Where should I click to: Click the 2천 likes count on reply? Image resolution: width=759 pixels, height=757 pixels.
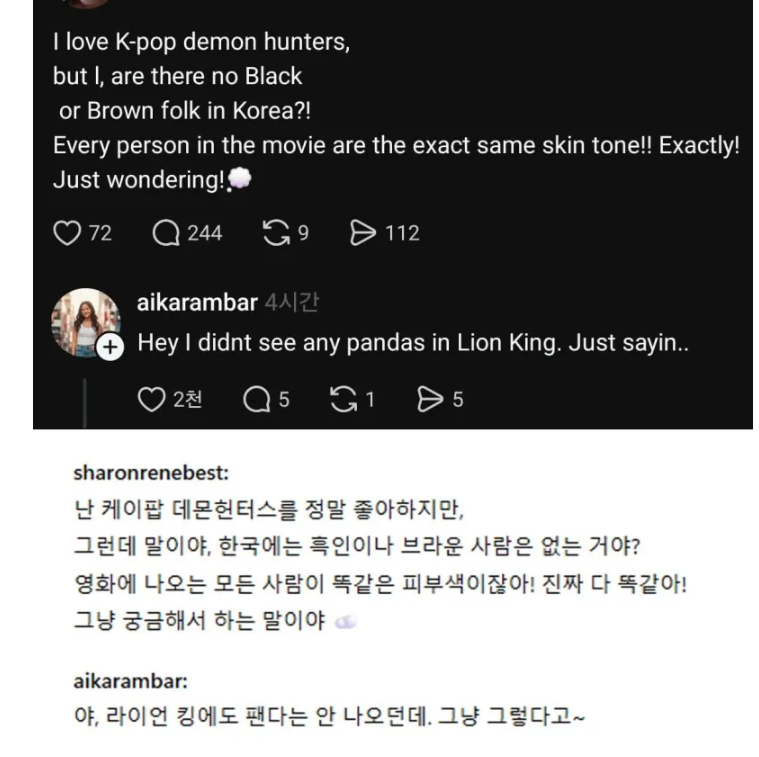(187, 399)
